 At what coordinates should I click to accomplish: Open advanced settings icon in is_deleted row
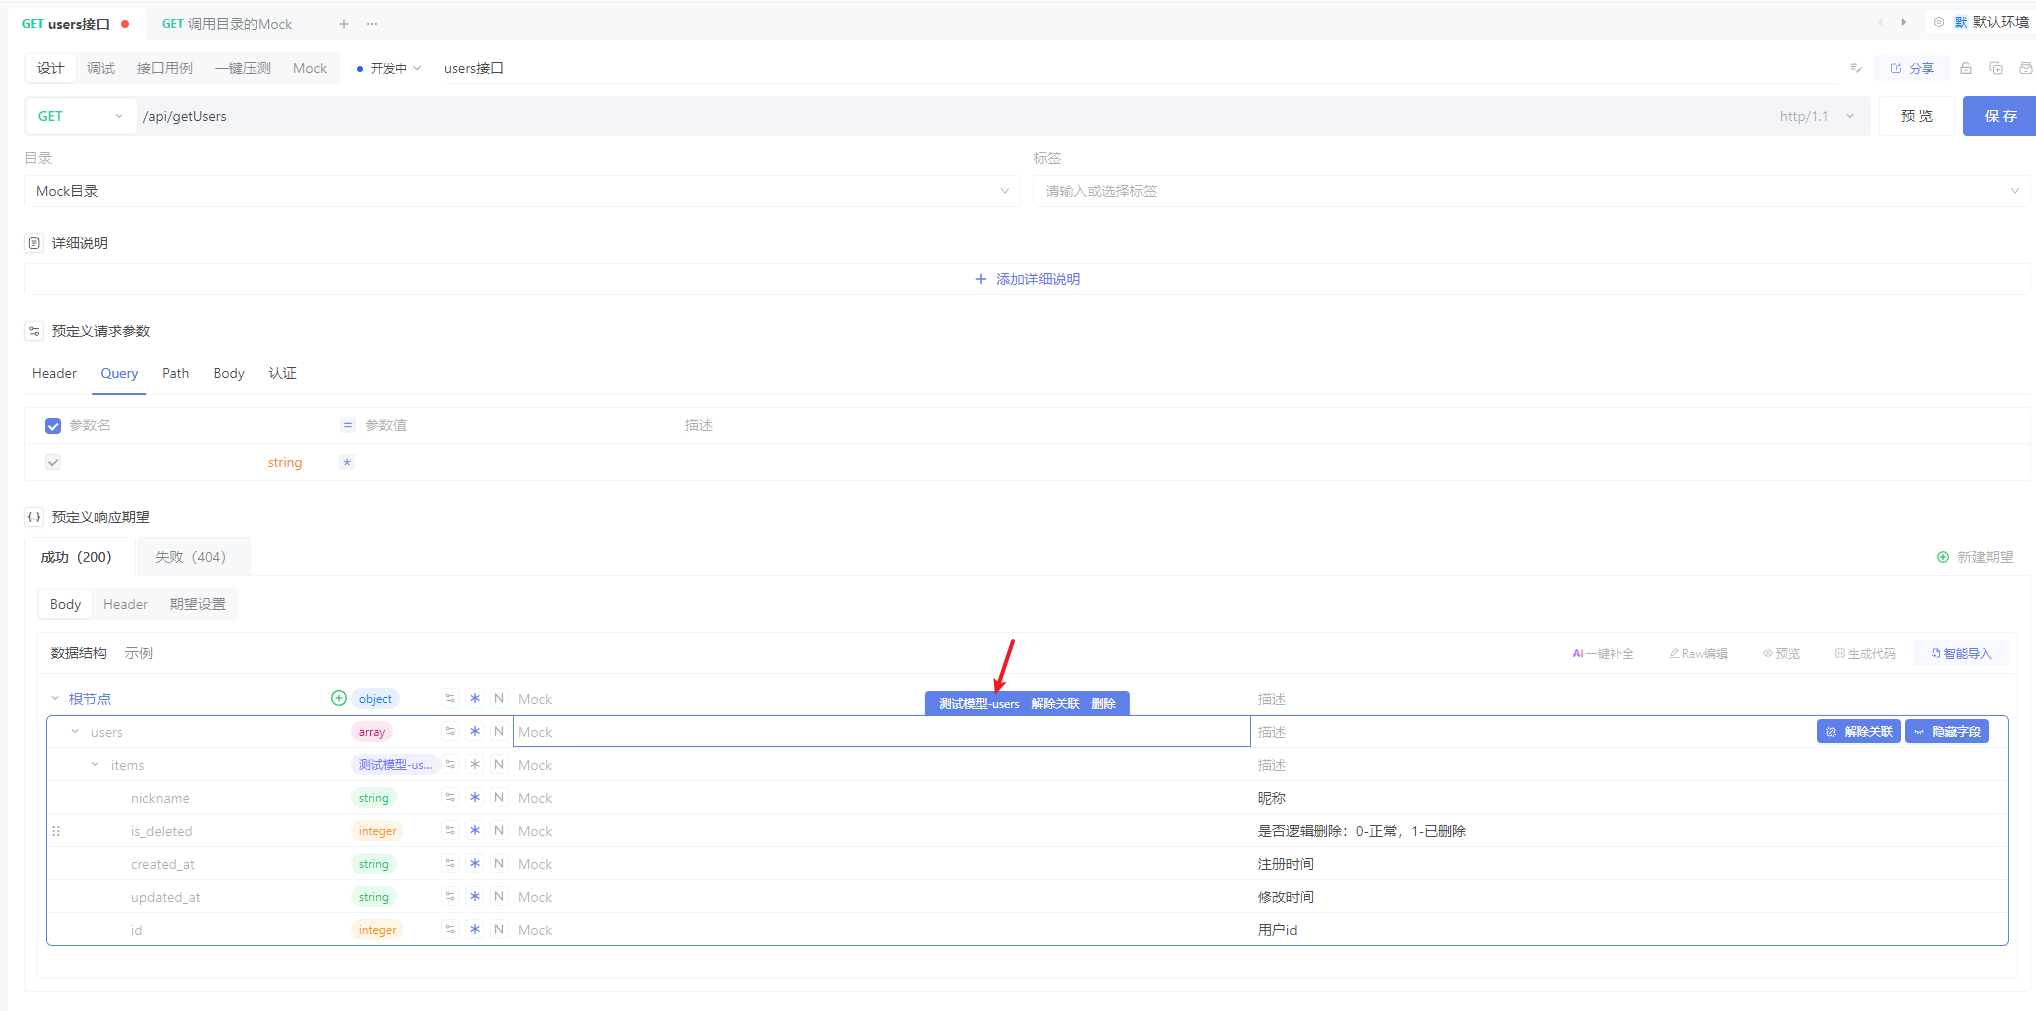click(x=450, y=830)
